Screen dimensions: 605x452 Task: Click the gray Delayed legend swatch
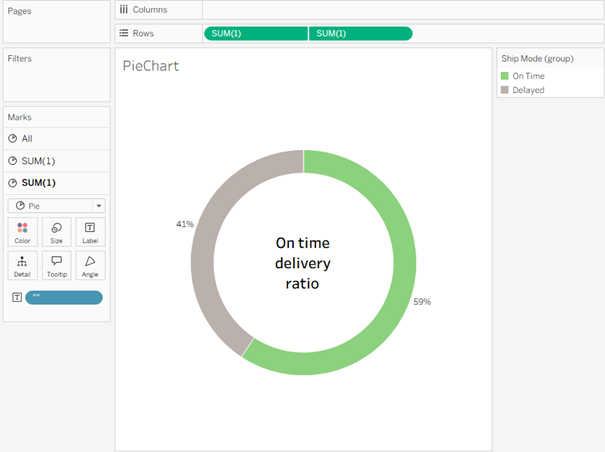point(505,90)
